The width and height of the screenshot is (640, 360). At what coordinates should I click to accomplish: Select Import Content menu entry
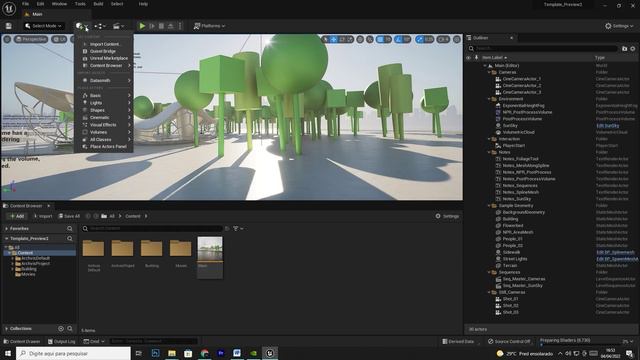[x=104, y=44]
